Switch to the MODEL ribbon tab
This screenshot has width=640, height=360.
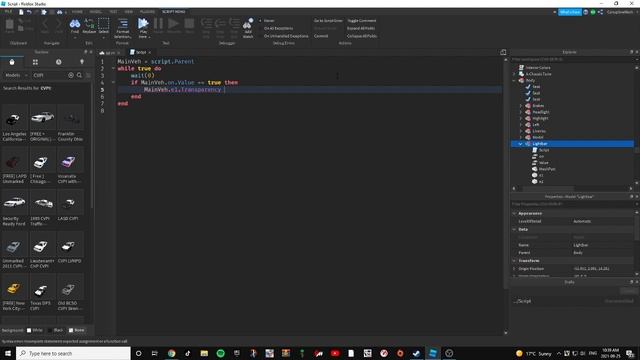(x=96, y=12)
